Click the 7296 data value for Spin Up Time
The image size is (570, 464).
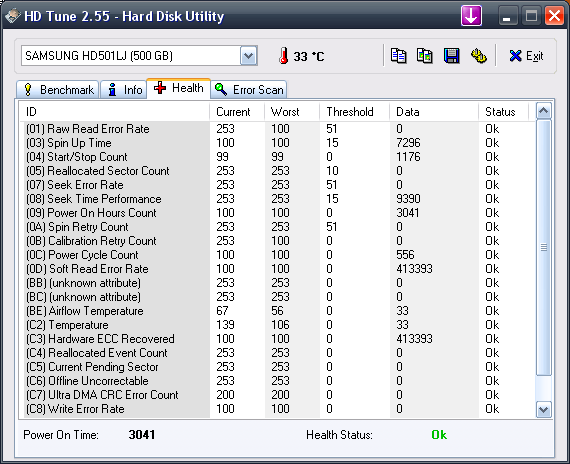pyautogui.click(x=408, y=143)
